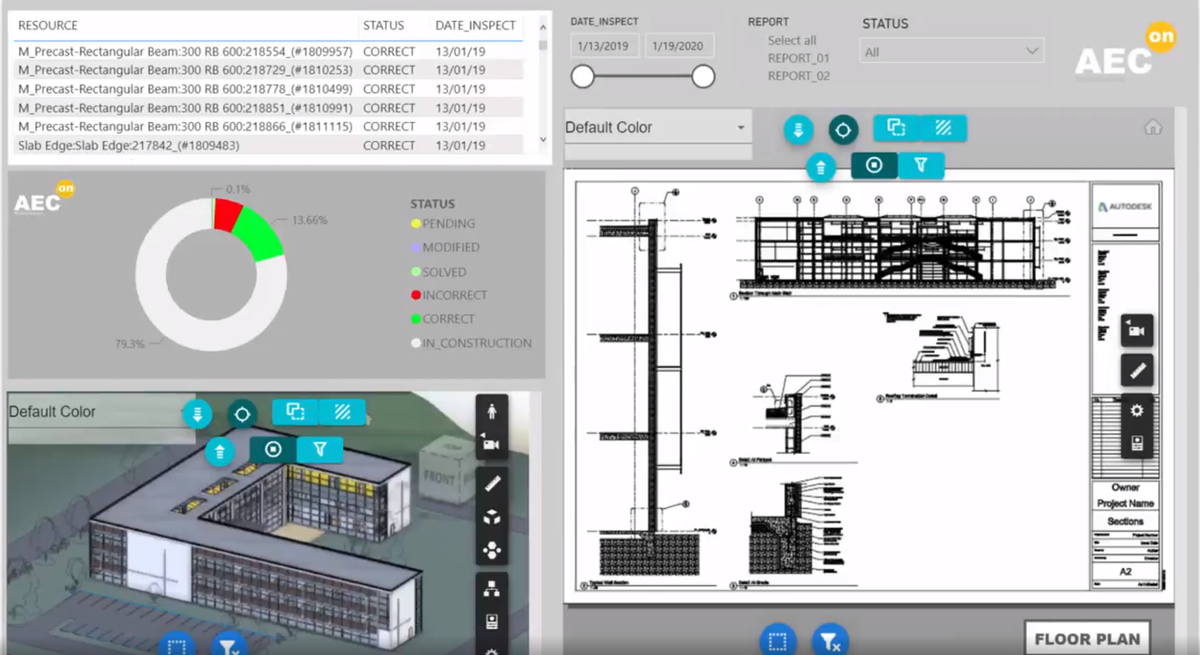
Task: Click the crosshair target icon in 3D viewer
Action: 241,413
